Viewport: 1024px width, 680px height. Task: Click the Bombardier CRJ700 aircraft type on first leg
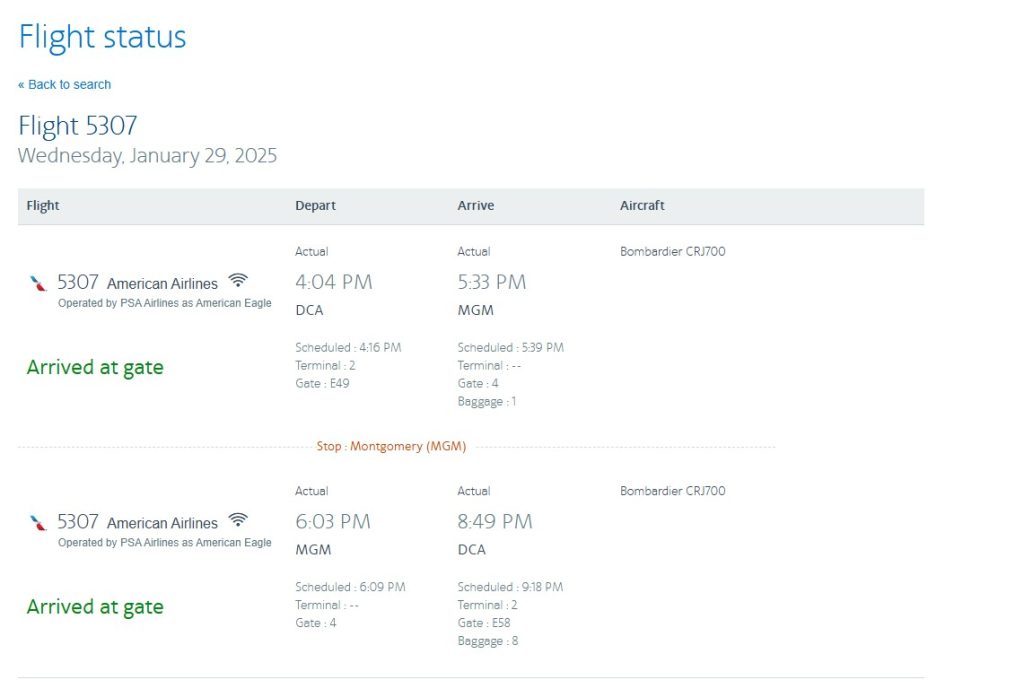click(671, 251)
